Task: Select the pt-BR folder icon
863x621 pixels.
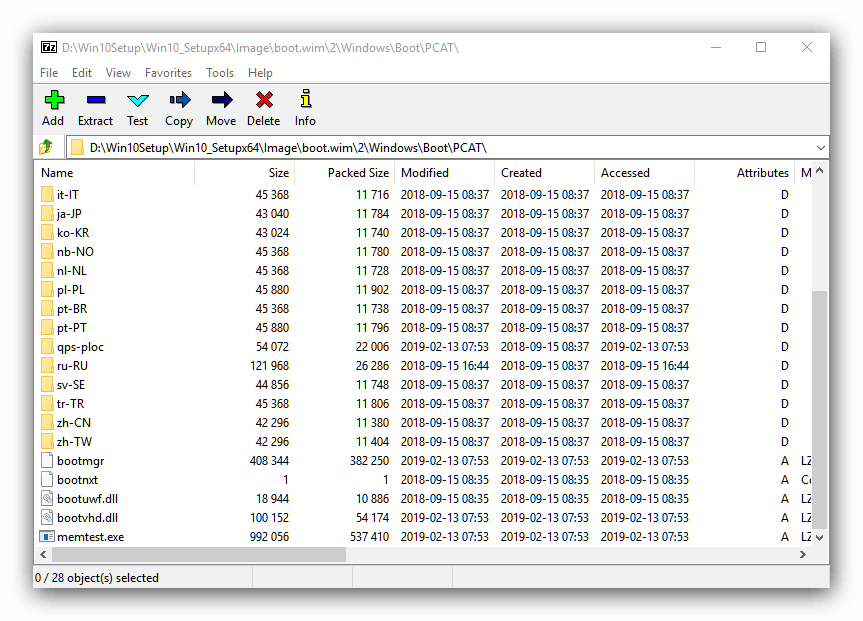Action: (x=47, y=308)
